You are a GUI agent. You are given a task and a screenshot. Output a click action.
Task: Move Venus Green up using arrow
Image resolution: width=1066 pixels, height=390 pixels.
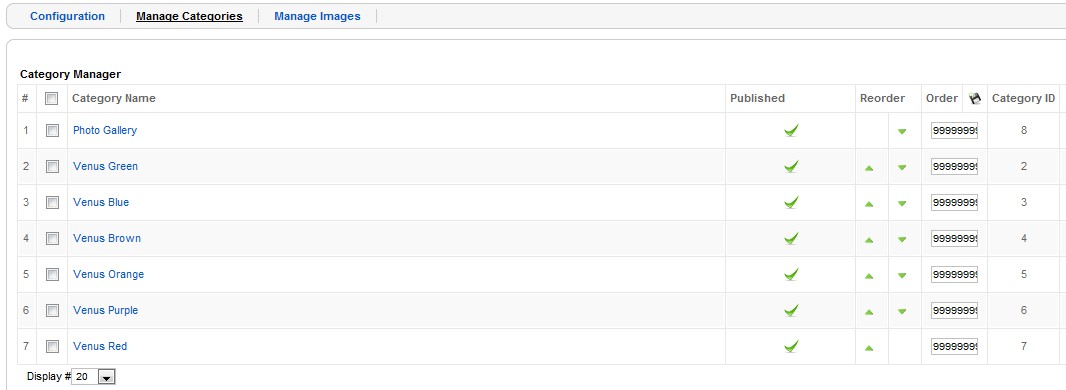pyautogui.click(x=869, y=168)
